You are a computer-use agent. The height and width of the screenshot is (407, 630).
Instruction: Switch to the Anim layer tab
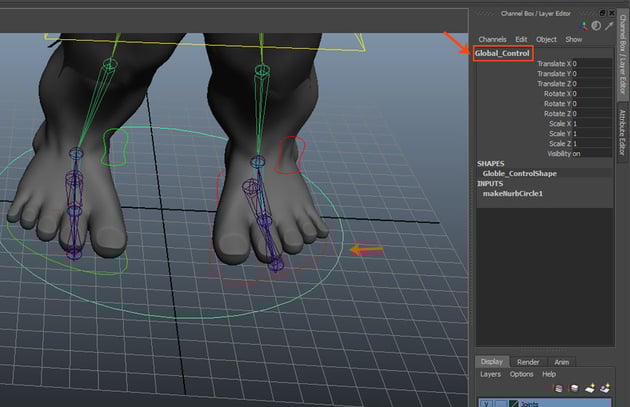(563, 362)
